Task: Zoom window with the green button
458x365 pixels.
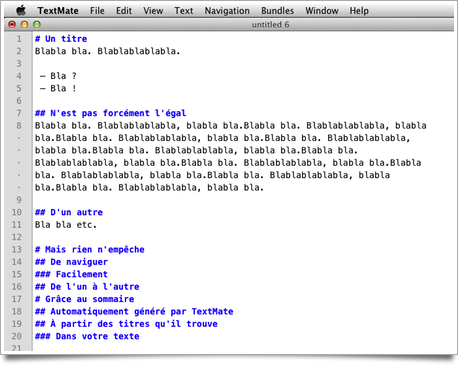Action: click(x=37, y=24)
